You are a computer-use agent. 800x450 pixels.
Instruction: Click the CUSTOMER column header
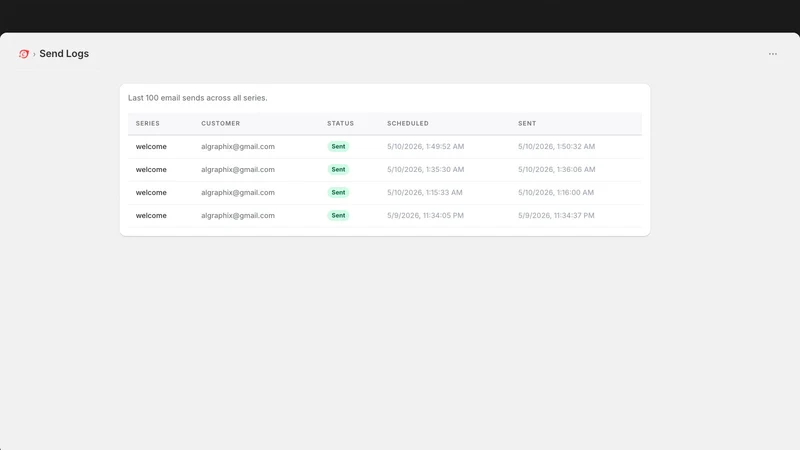[220, 123]
